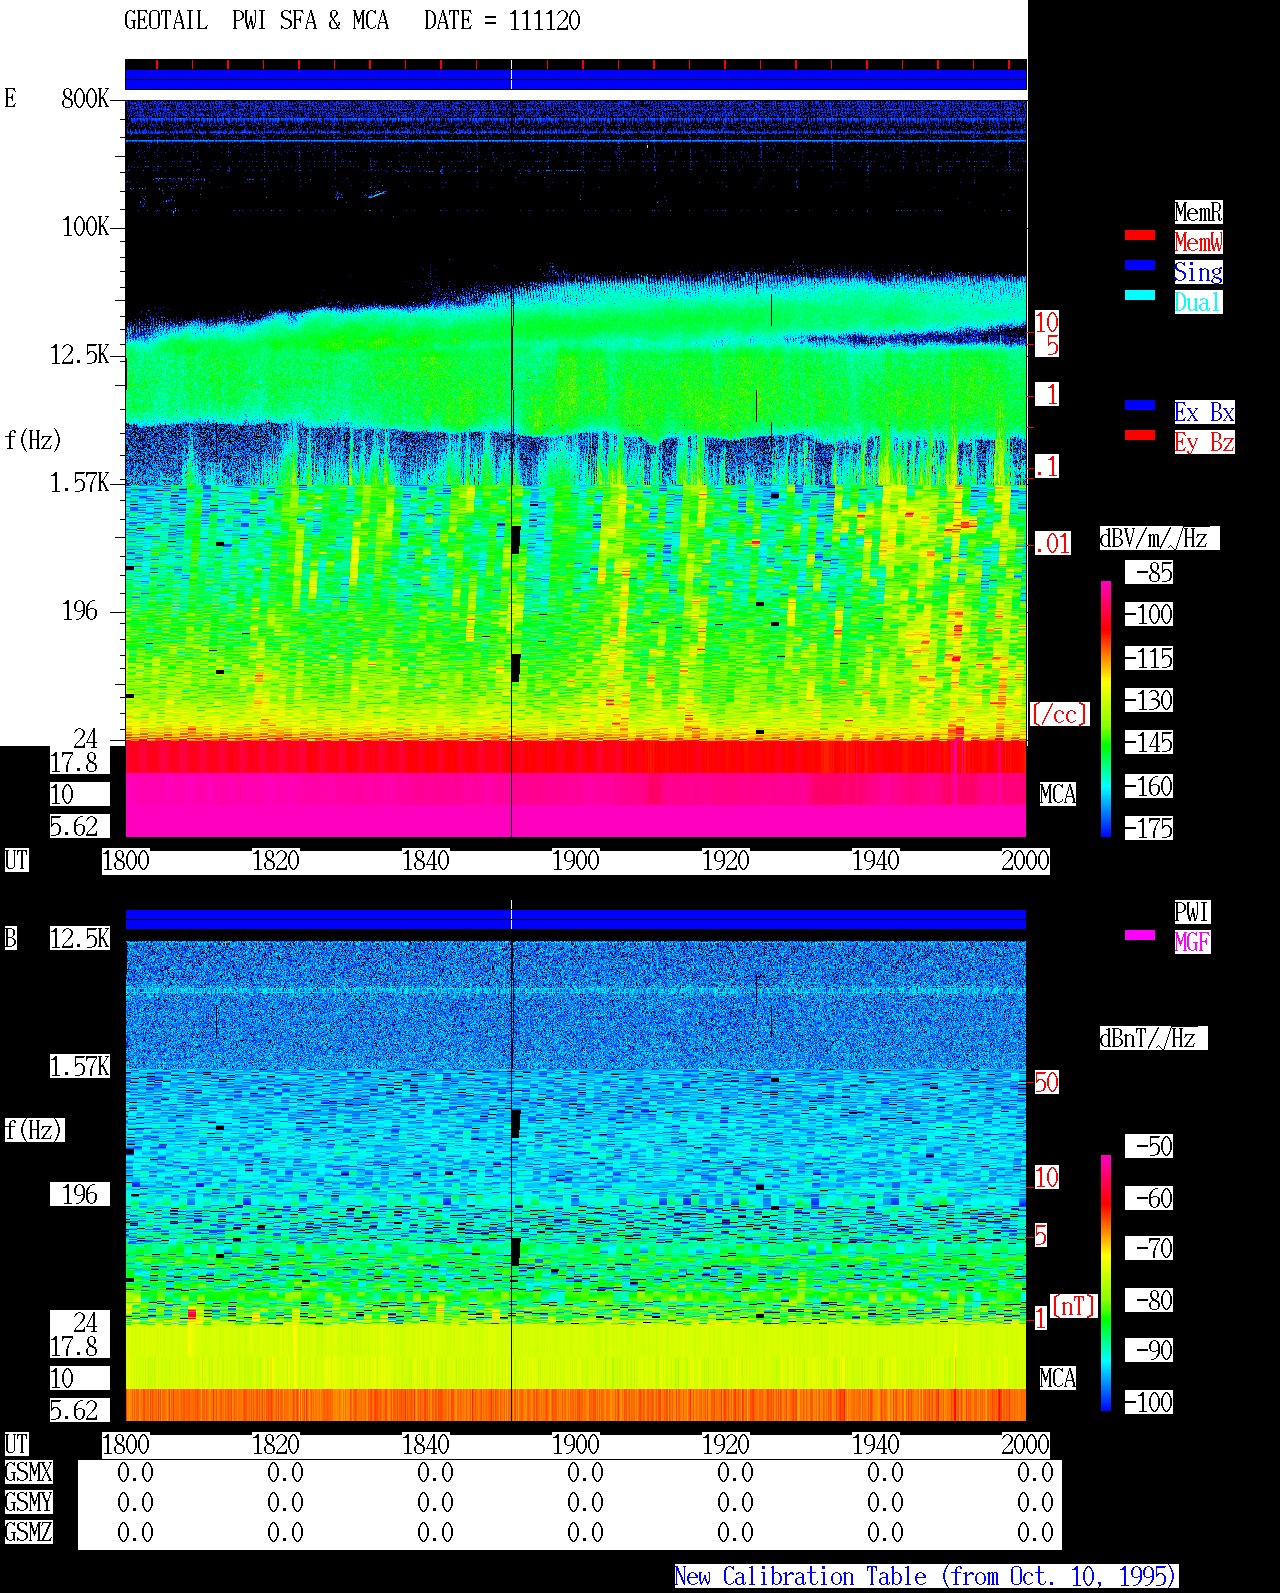
Task: Click the dBnT/√Hz unit label
Action: click(x=1153, y=1038)
